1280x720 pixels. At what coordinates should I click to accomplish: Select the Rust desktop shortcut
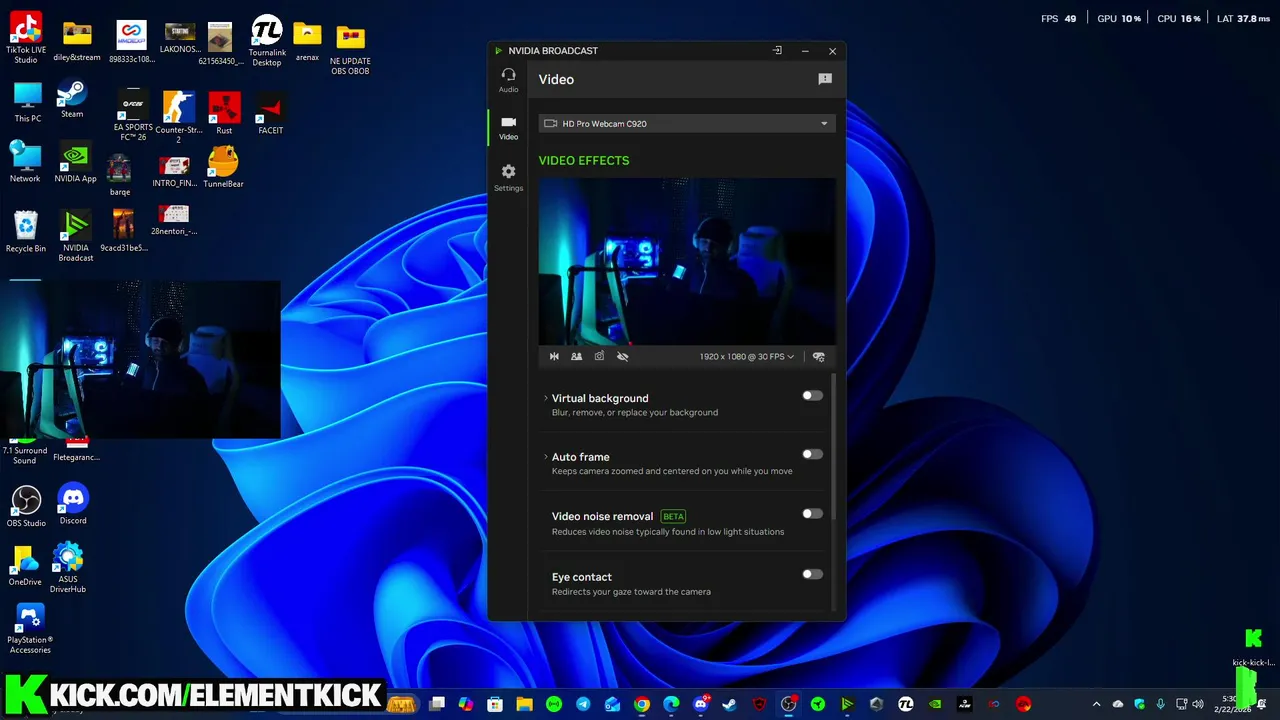tap(224, 112)
